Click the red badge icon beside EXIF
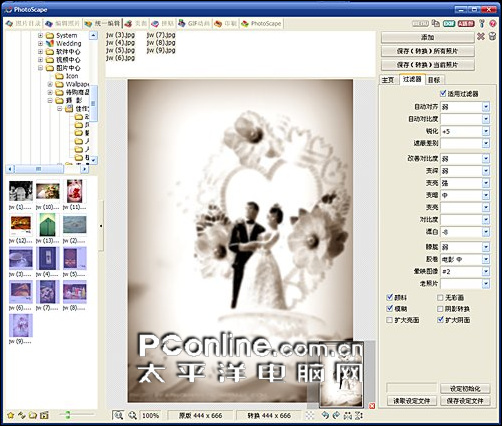 (466, 23)
